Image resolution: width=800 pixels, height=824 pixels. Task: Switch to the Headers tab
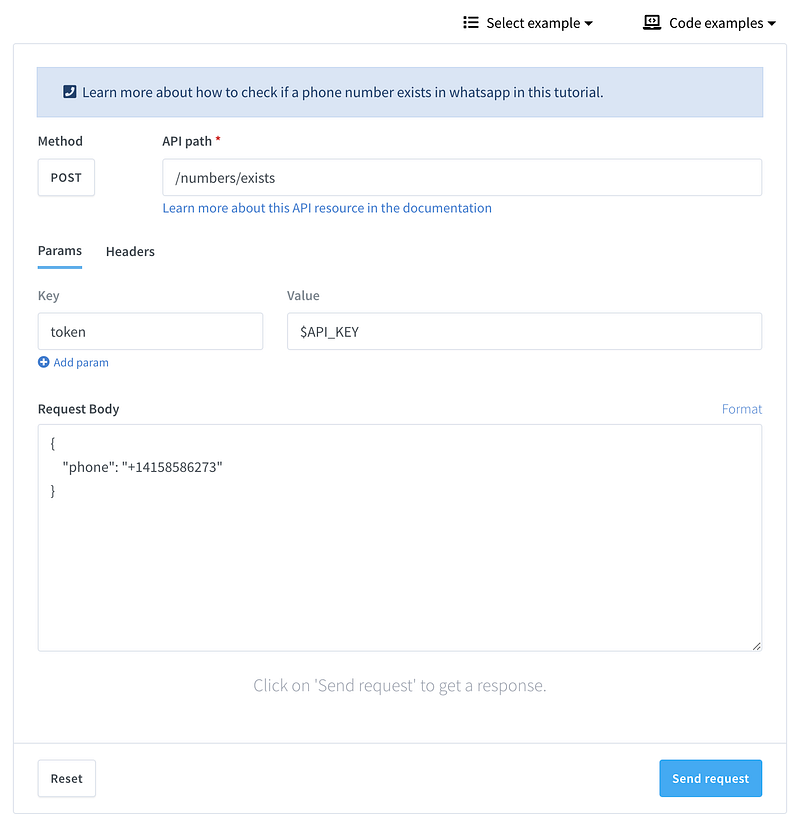[130, 252]
